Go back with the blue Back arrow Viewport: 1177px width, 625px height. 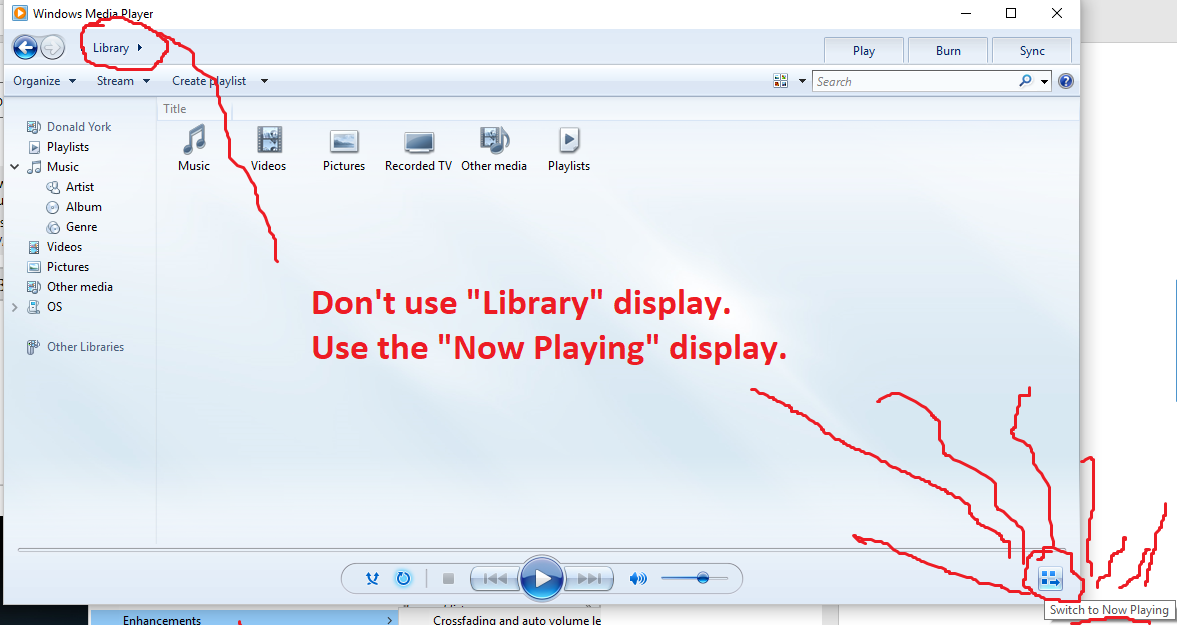[x=26, y=49]
